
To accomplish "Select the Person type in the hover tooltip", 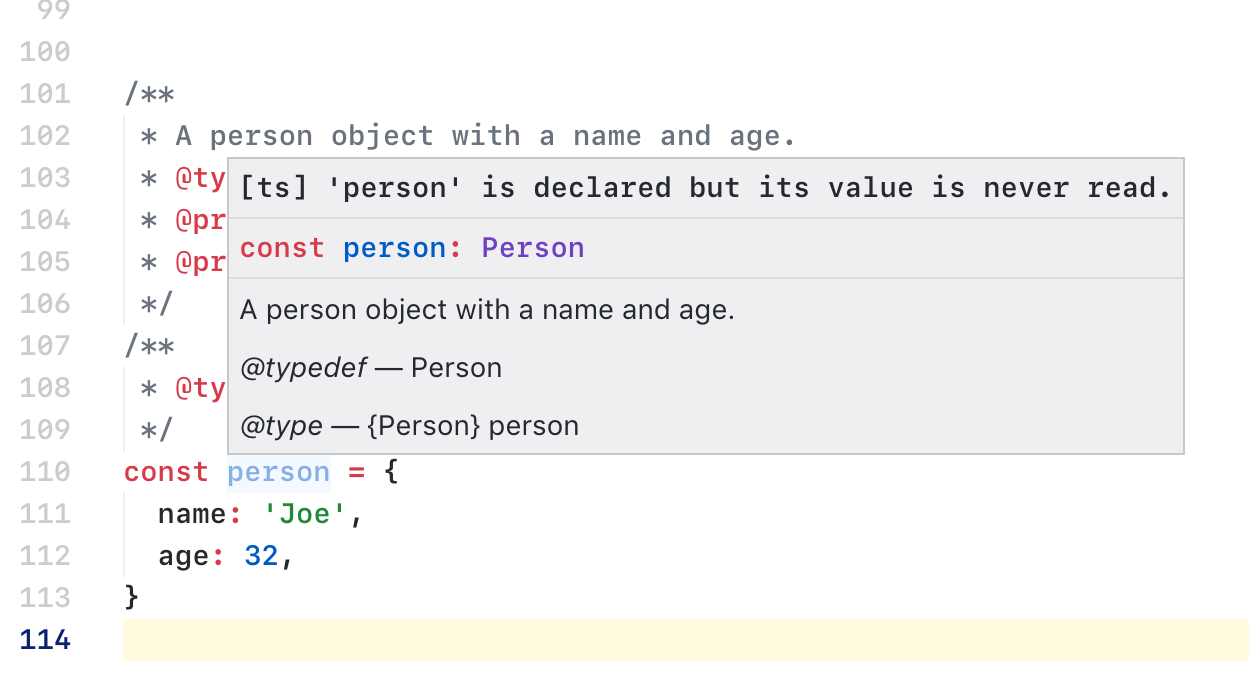I will [533, 247].
